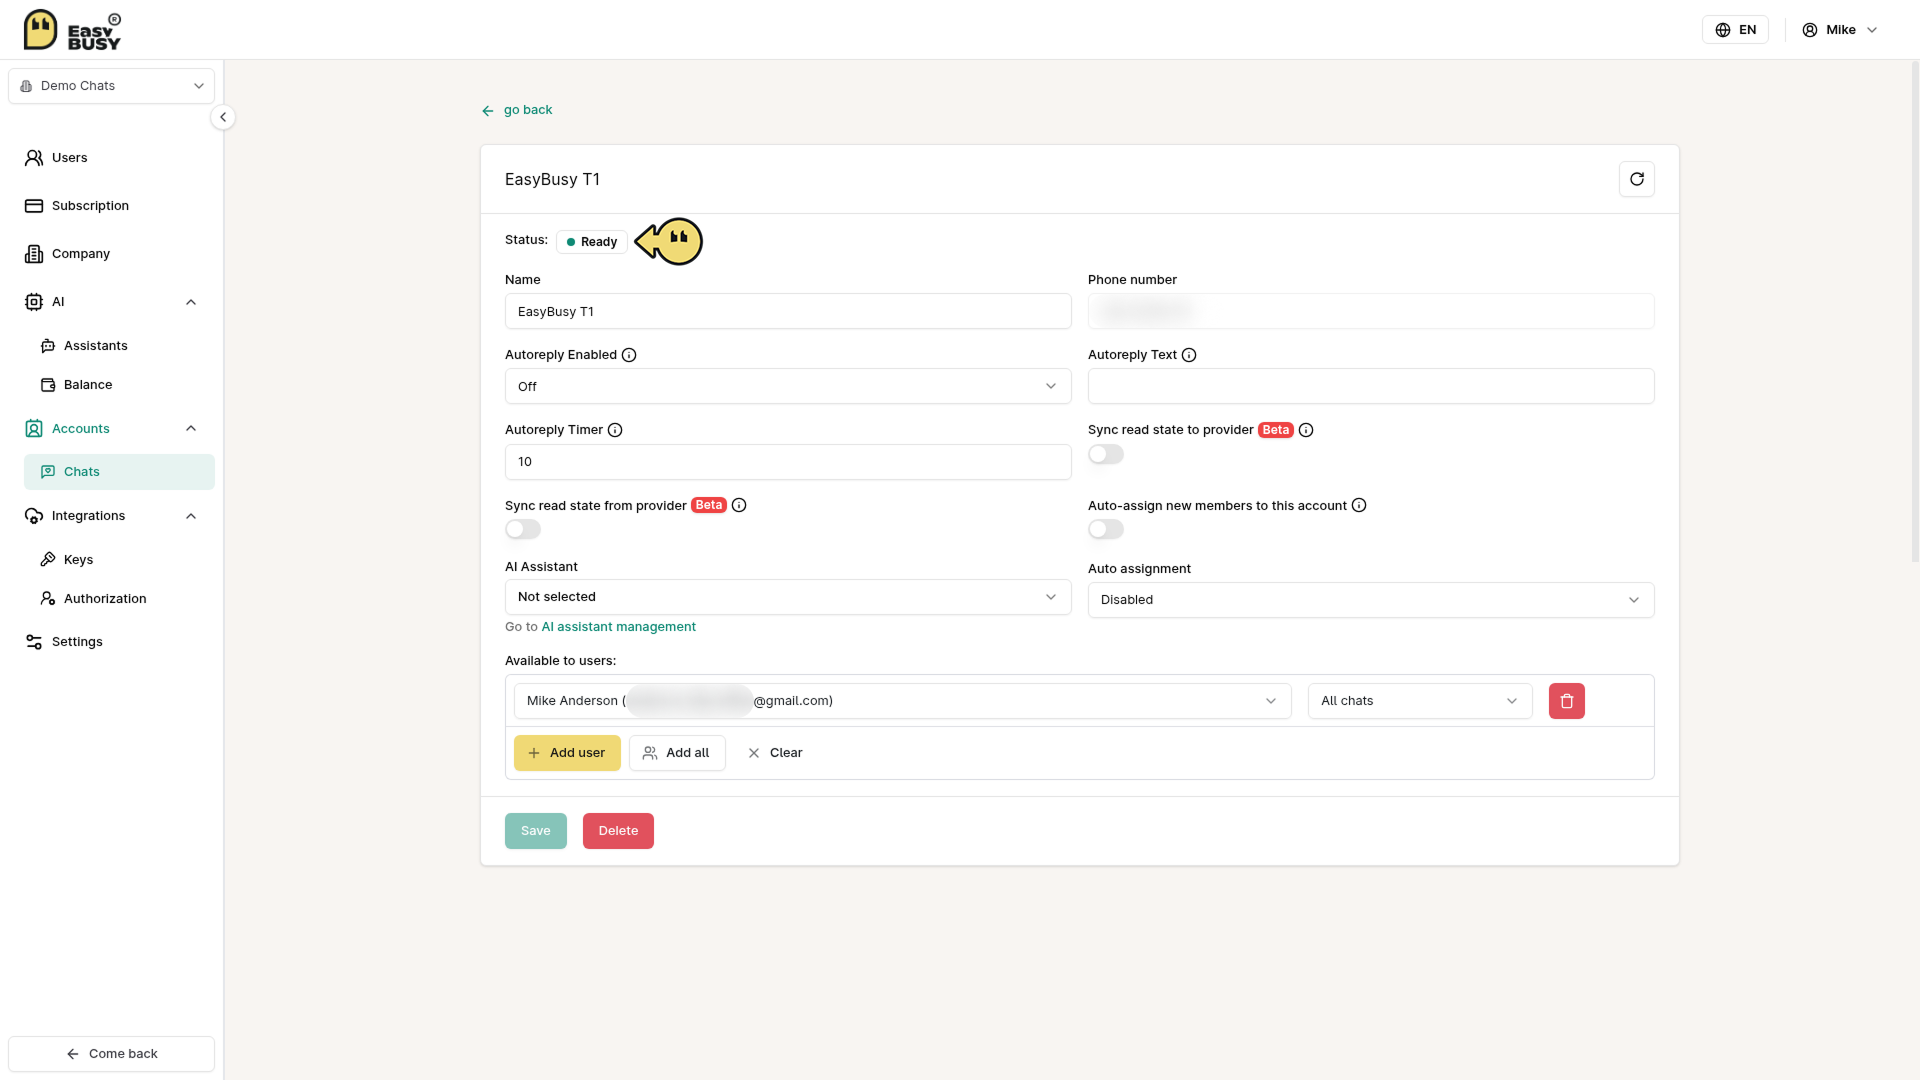Click the Clear button
The height and width of the screenshot is (1080, 1920).
point(775,753)
